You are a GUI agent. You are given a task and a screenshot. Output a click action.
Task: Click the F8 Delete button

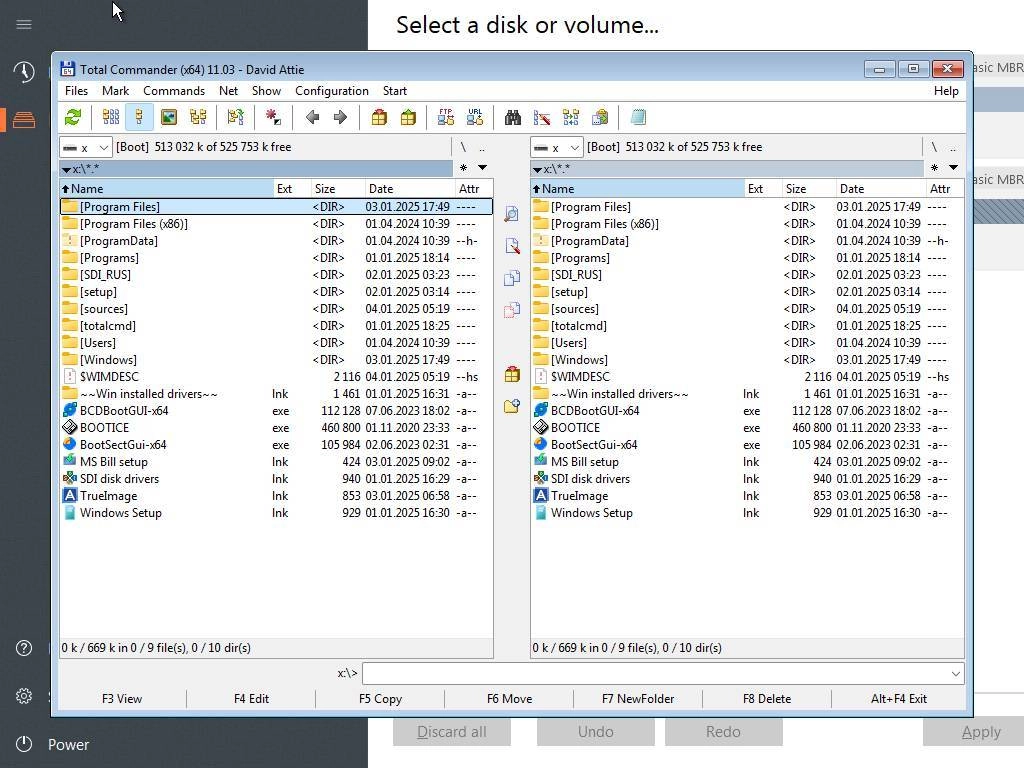click(x=767, y=699)
